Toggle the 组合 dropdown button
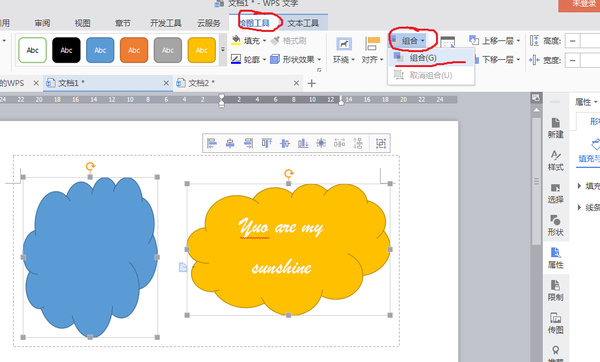600x362 pixels. pos(409,41)
